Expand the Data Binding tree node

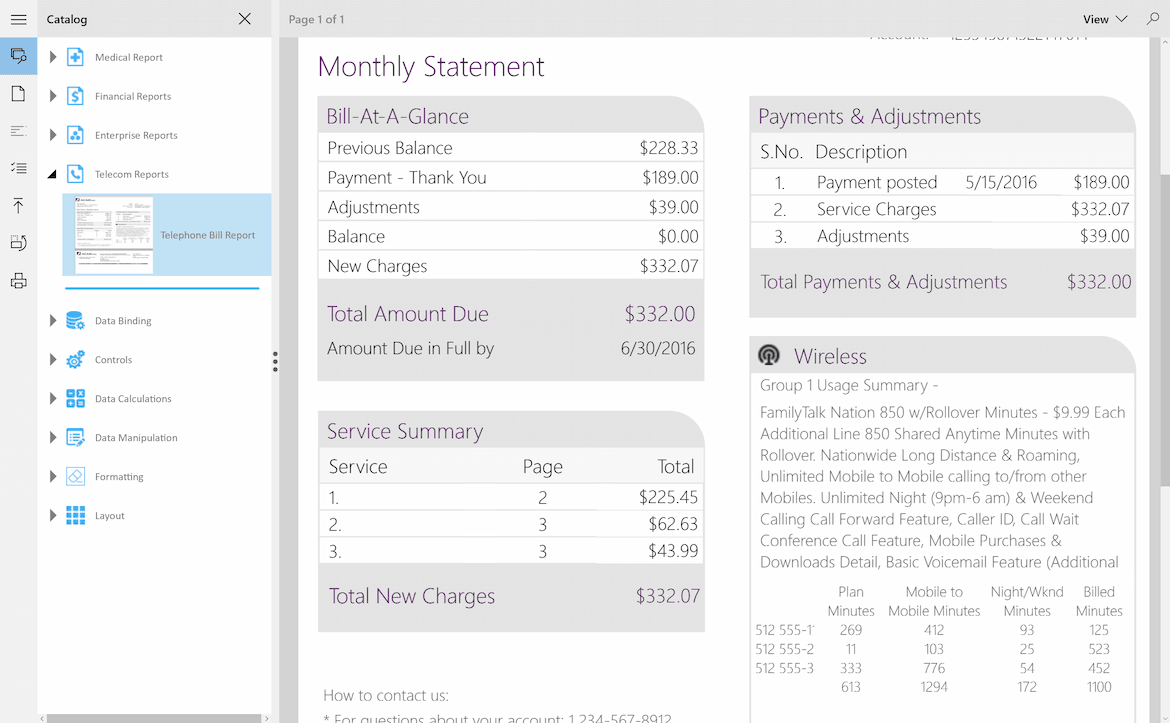tap(53, 320)
